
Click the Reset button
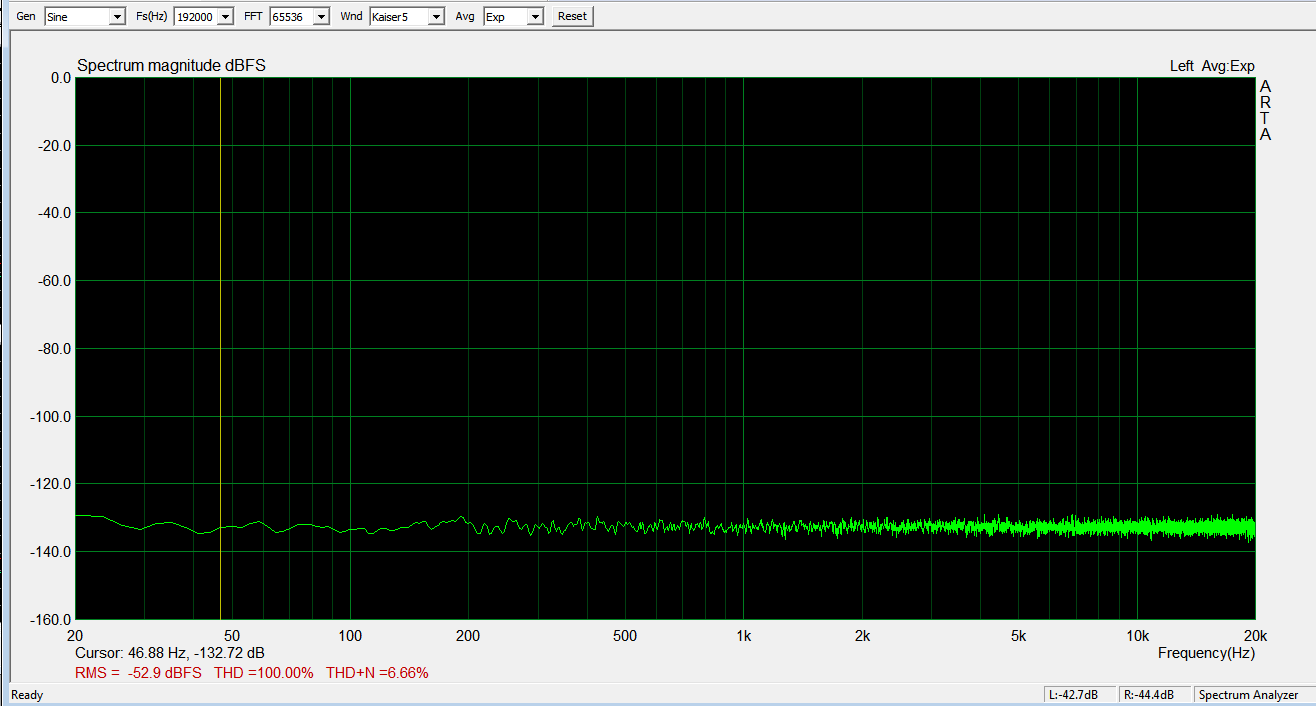coord(573,17)
